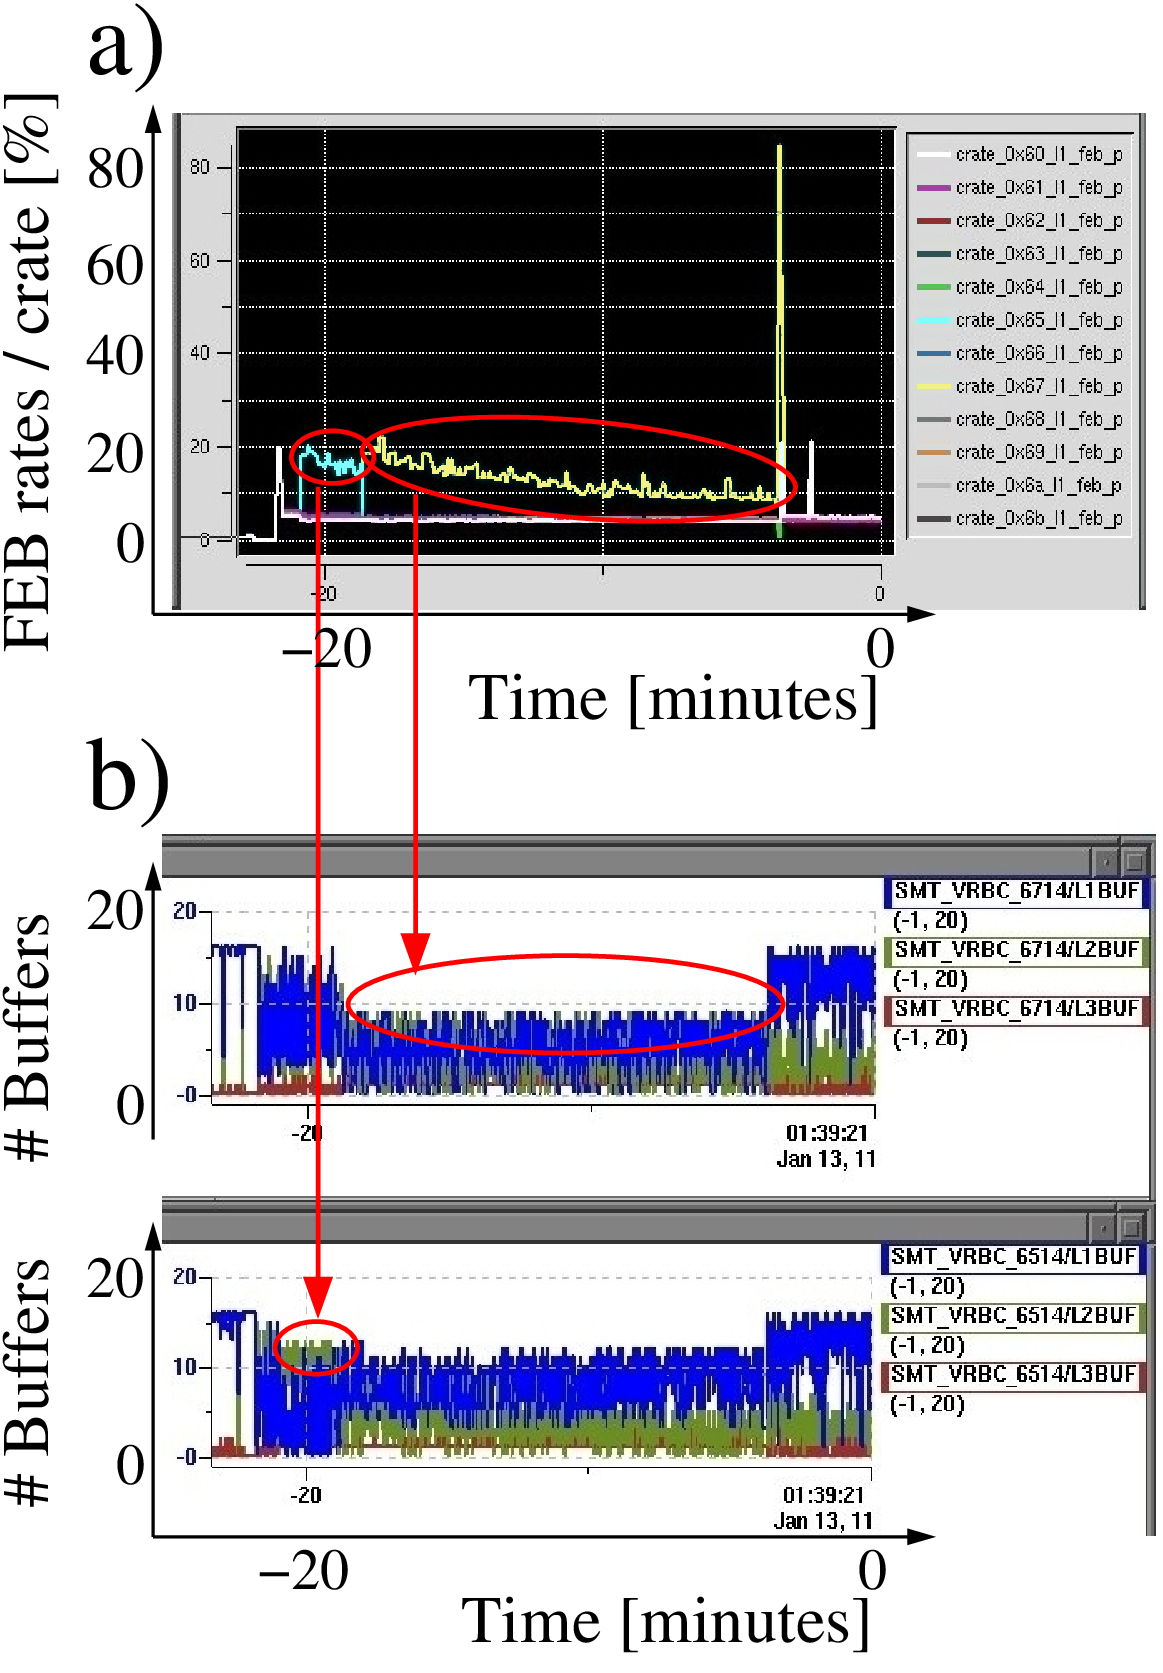
Task: Select the SMT_VRBC_6714/L1BUF channel label
Action: tap(1016, 890)
